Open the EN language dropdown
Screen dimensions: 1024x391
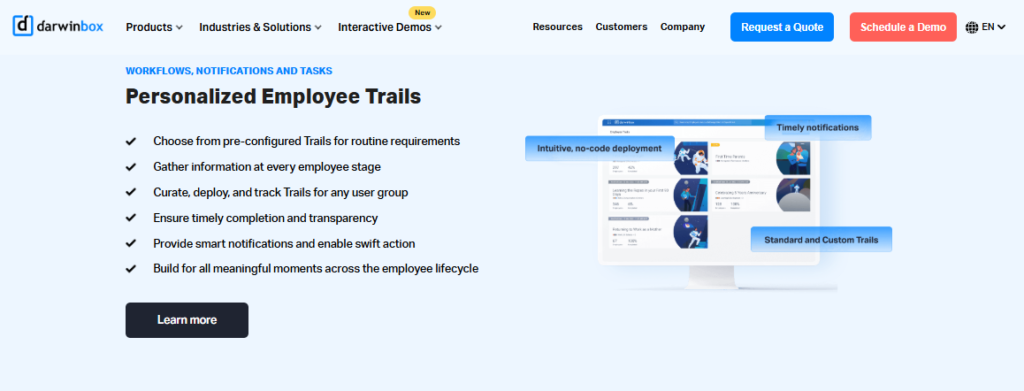click(993, 27)
